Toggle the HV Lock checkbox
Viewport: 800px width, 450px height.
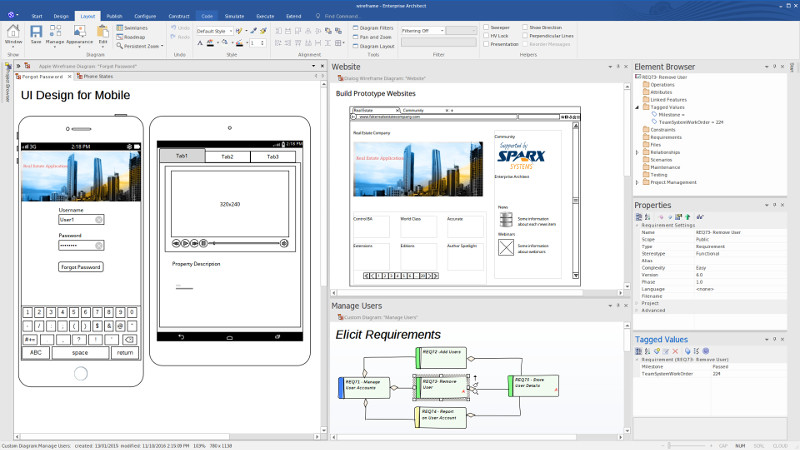pyautogui.click(x=487, y=36)
